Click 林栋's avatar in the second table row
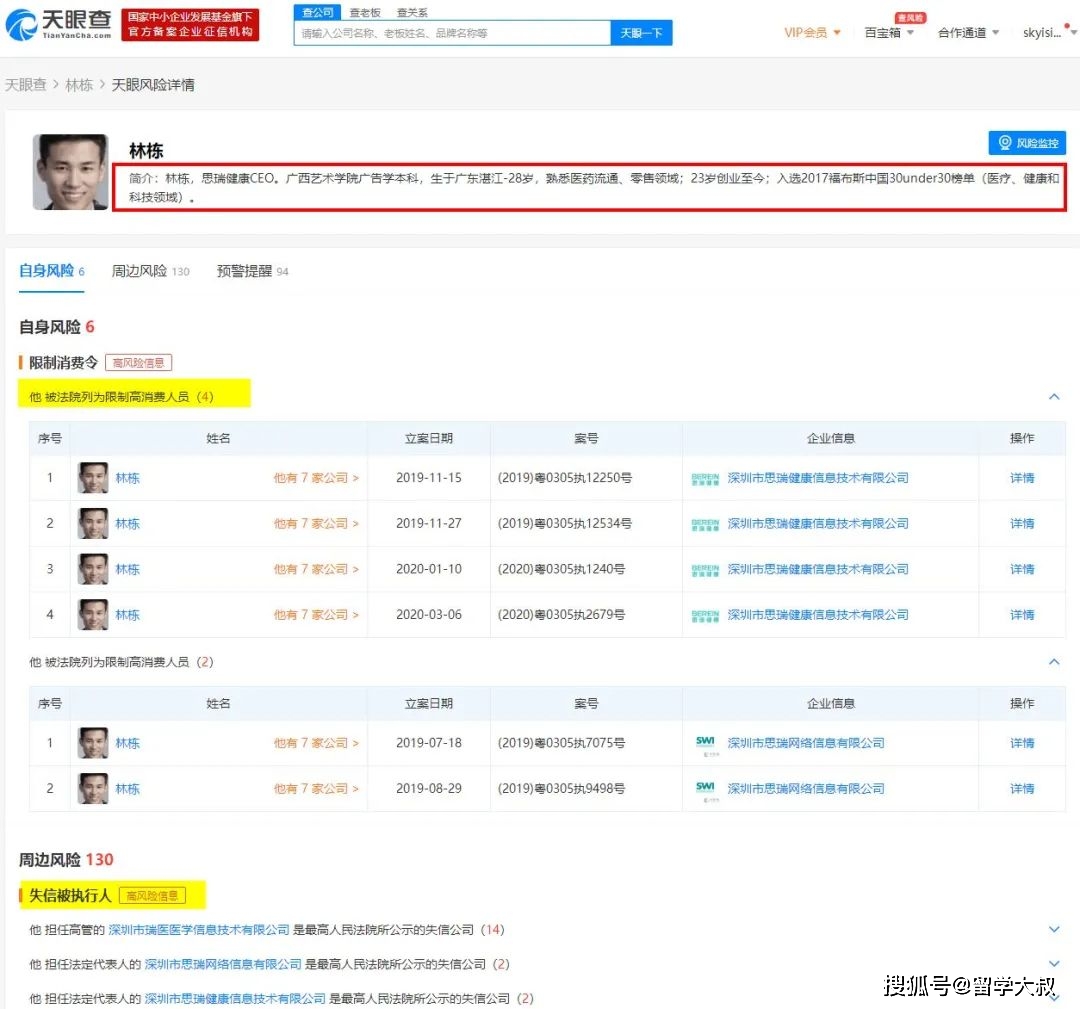This screenshot has height=1009, width=1080. pos(93,523)
